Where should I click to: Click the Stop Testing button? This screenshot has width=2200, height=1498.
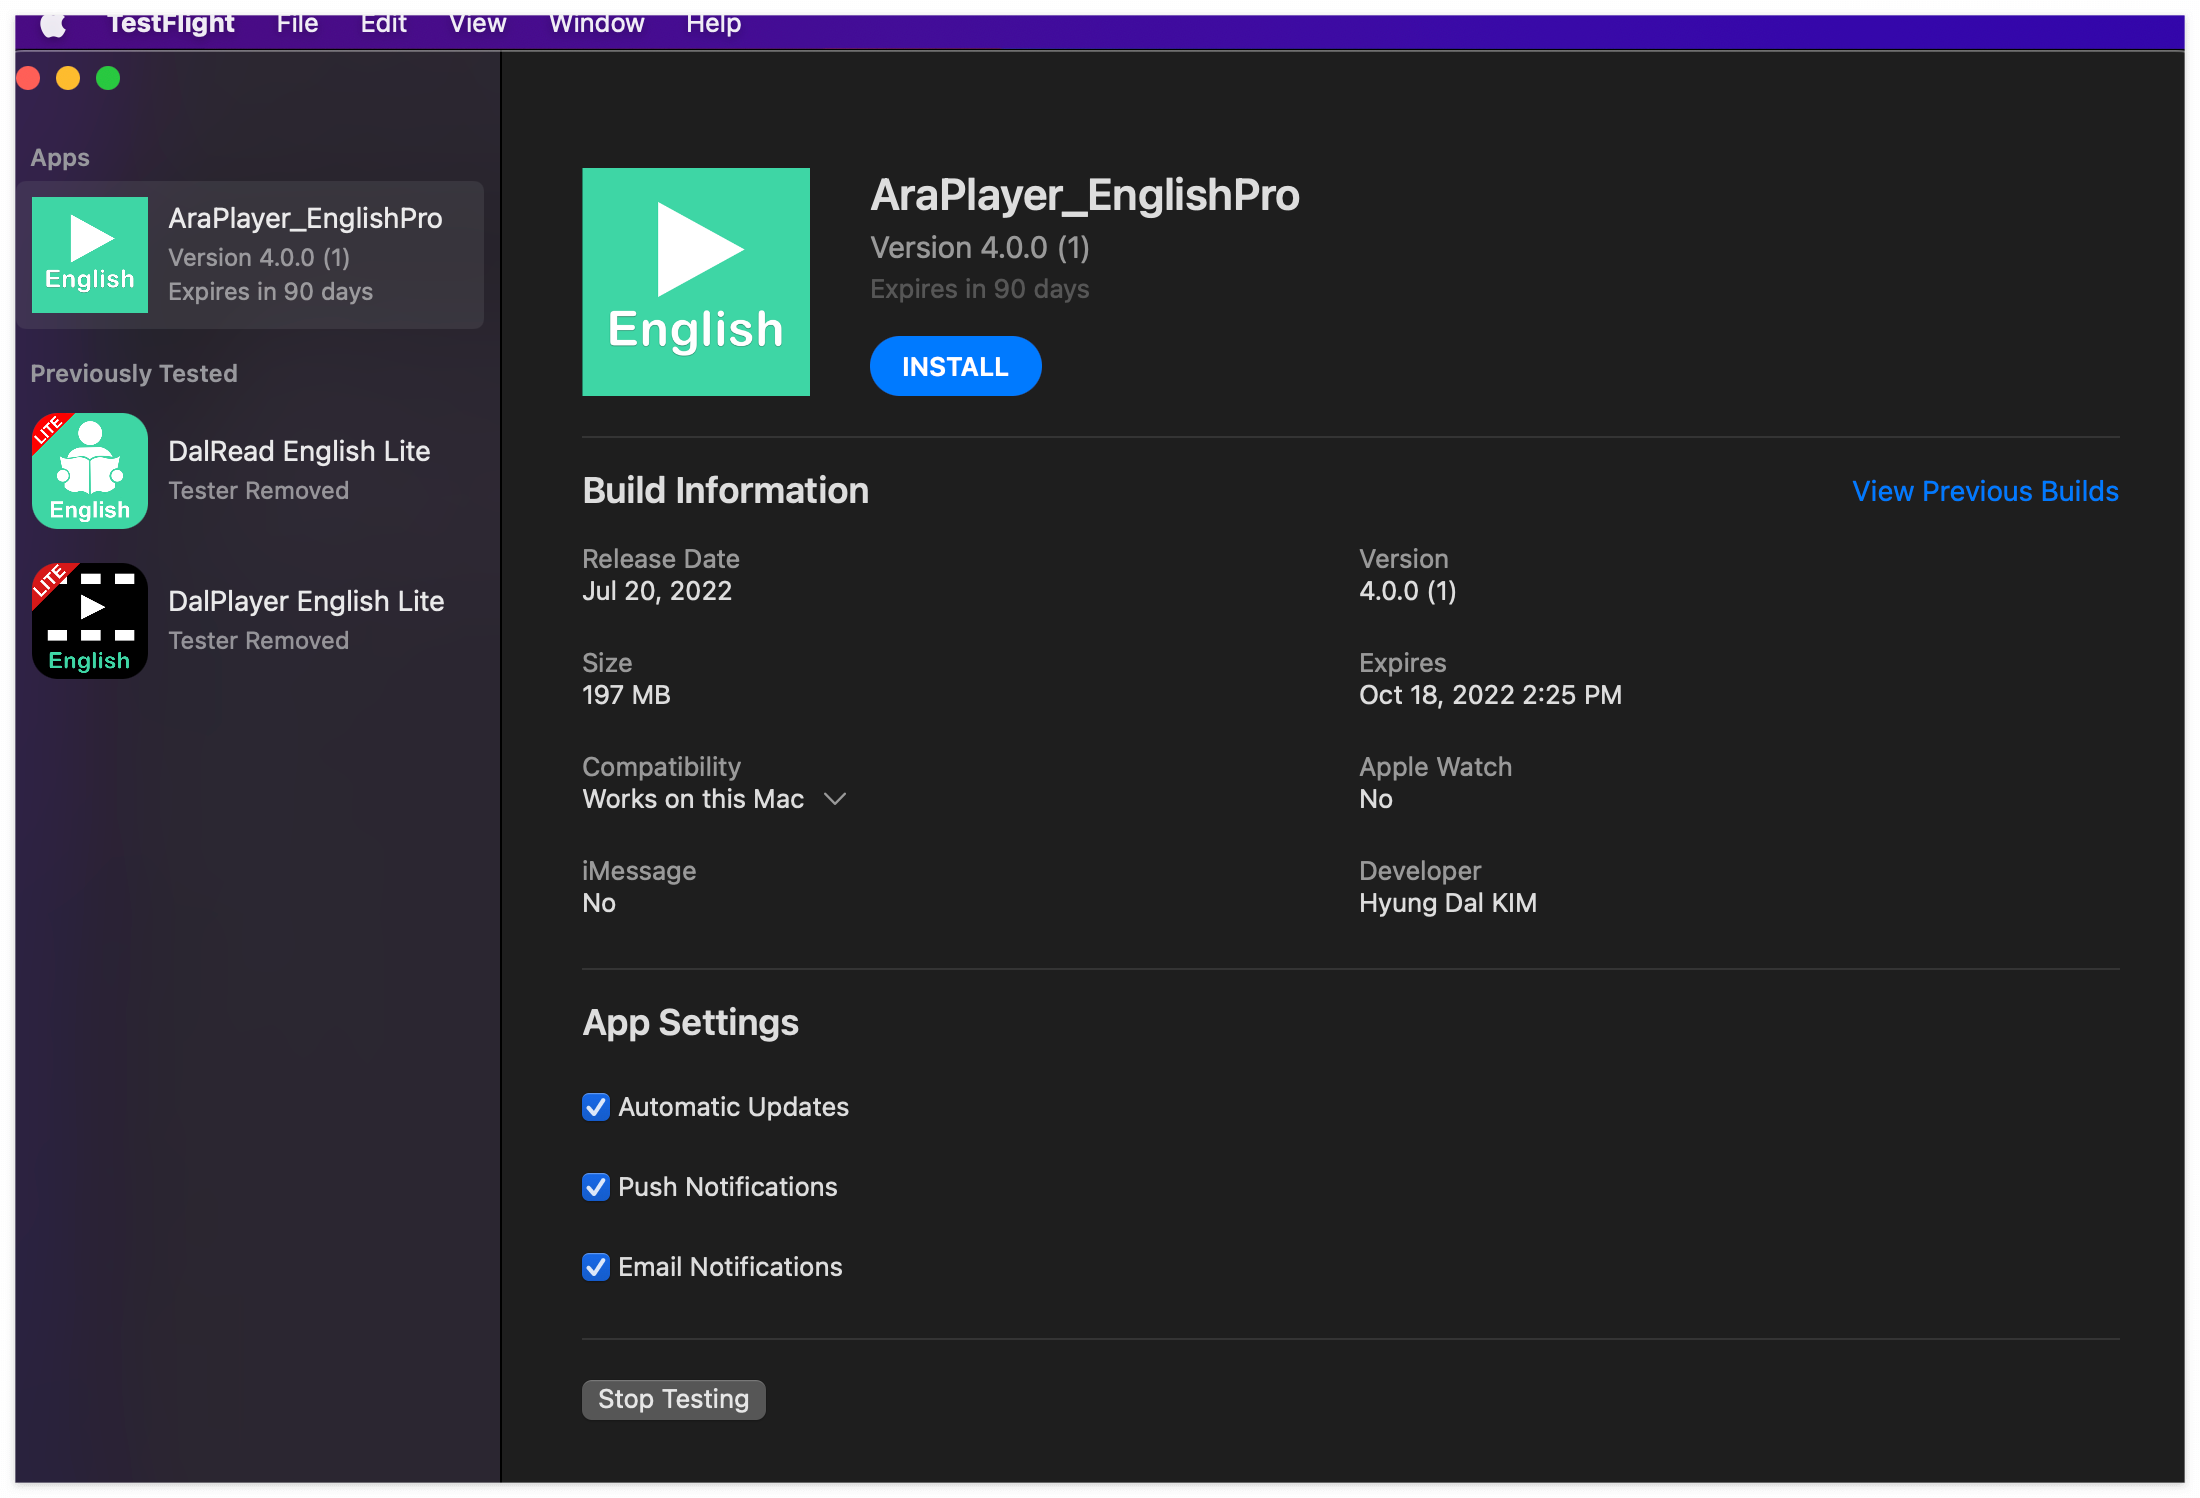(673, 1399)
